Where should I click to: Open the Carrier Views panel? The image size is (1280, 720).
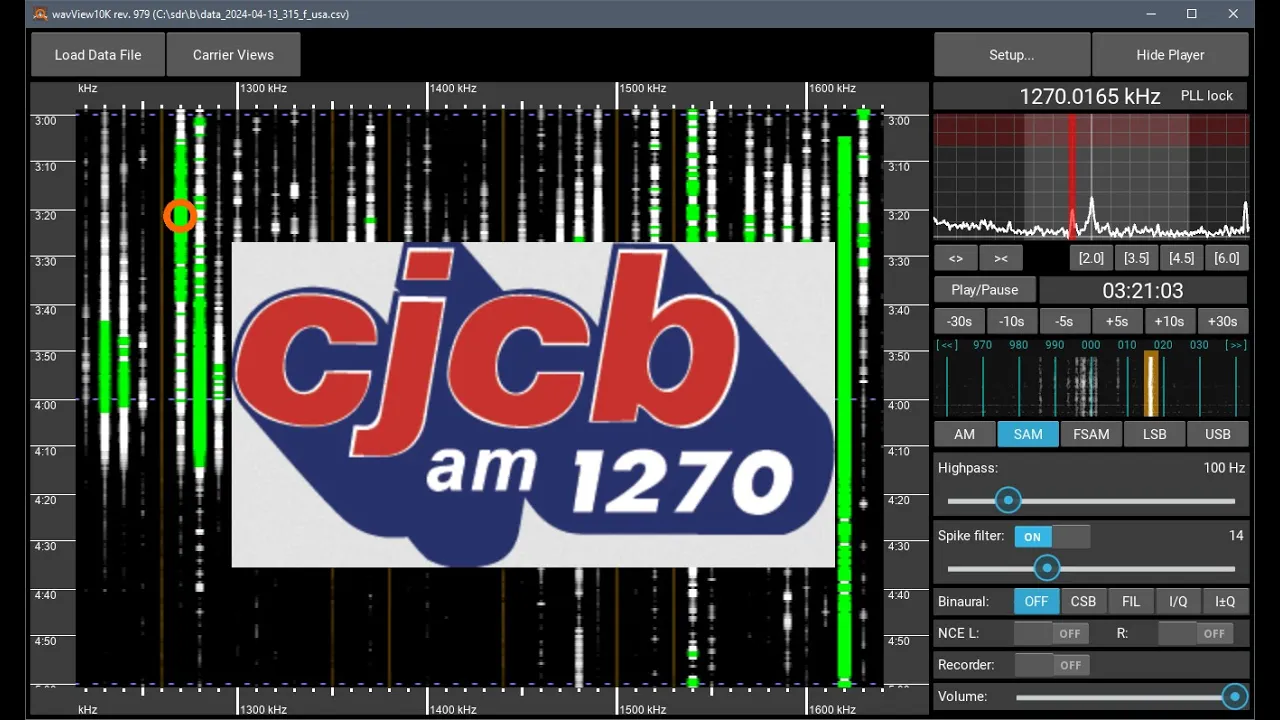(x=233, y=55)
